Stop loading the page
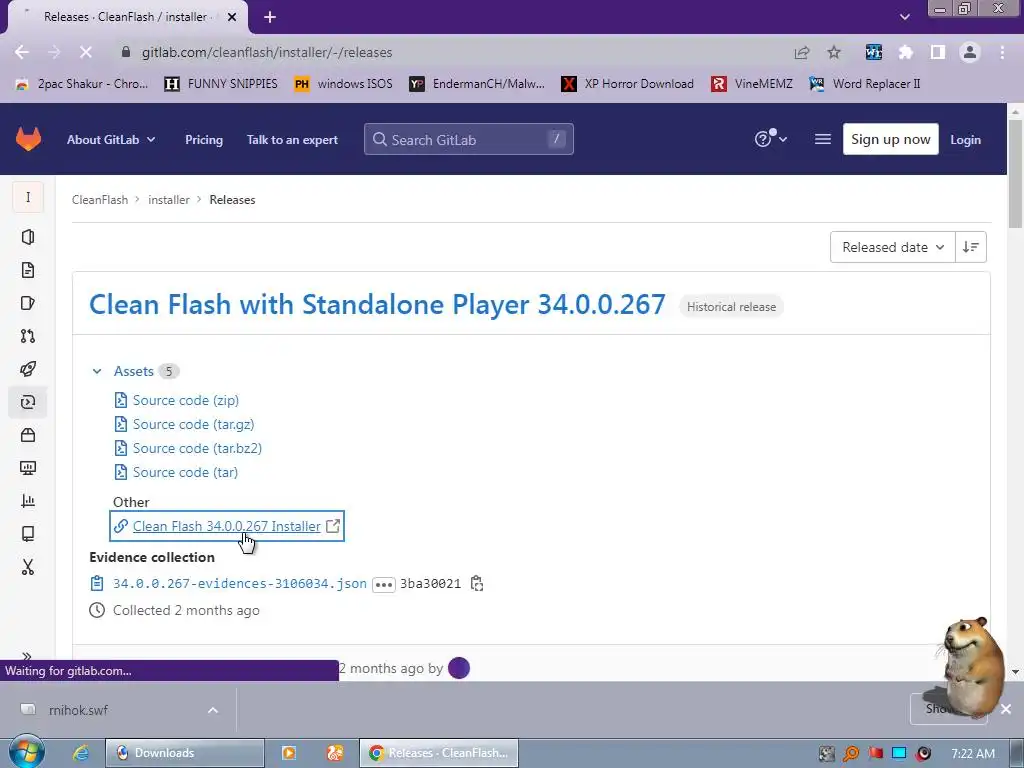 [86, 52]
